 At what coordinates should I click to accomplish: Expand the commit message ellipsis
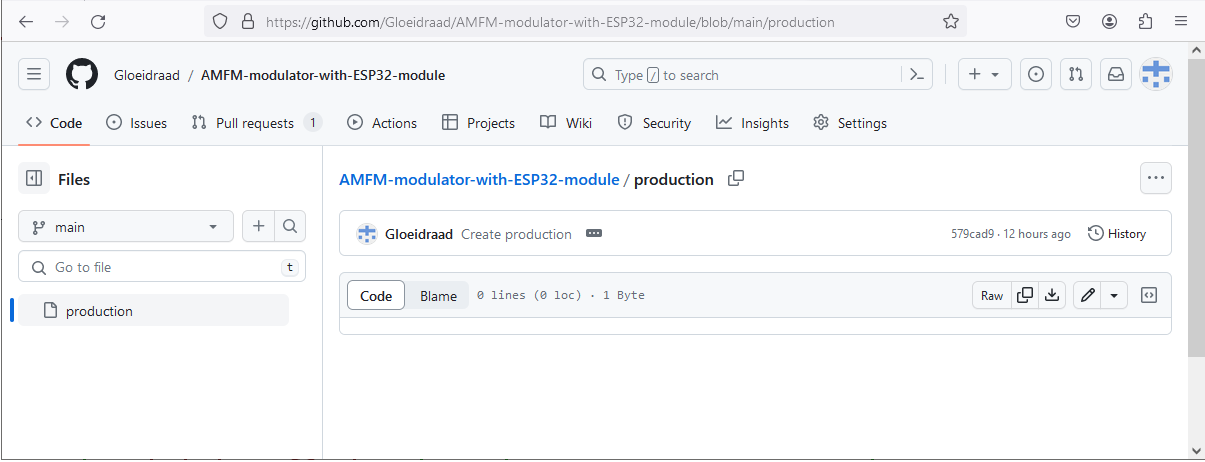(594, 234)
